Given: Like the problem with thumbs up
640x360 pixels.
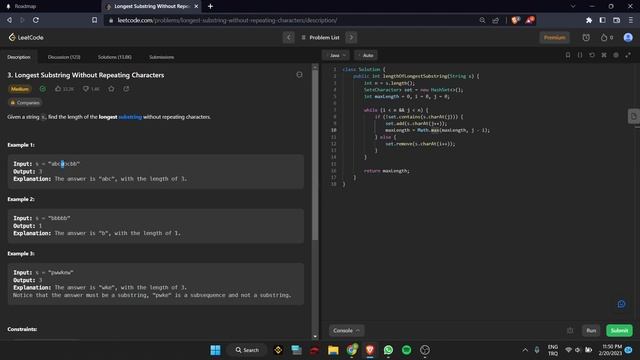Looking at the screenshot, I should [x=64, y=89].
